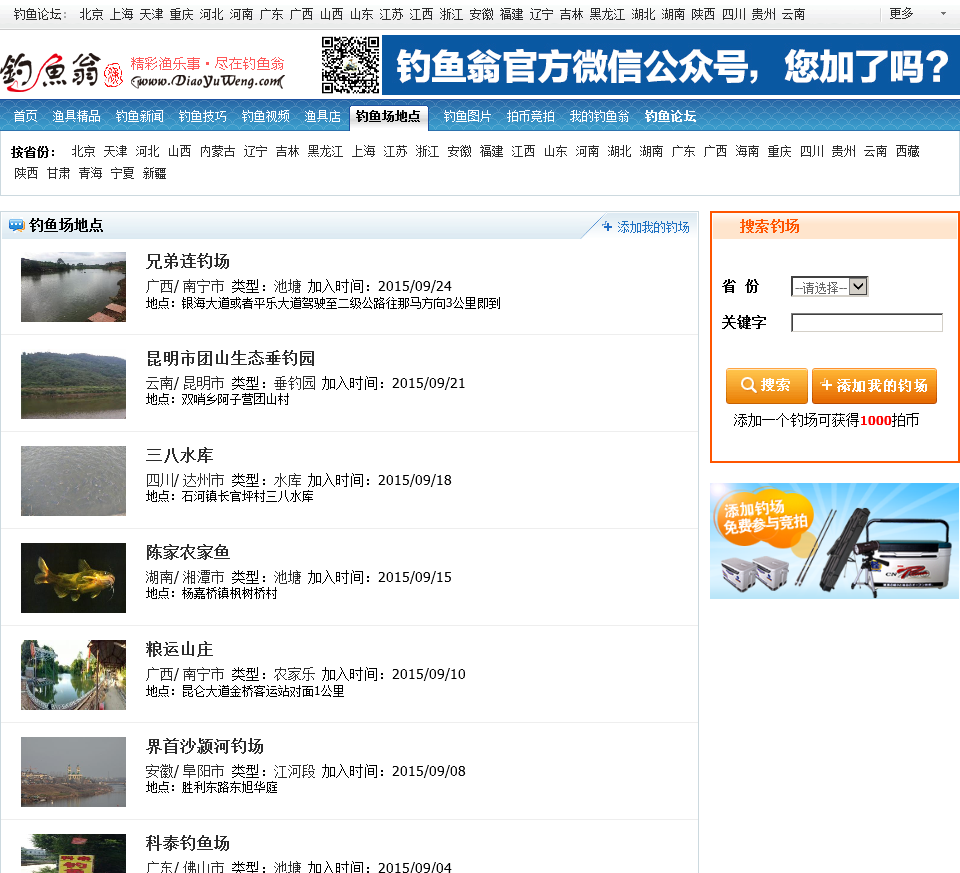This screenshot has height=873, width=960.
Task: Open 重庆 forum in top 钓鱼论坛 bar
Action: [x=181, y=14]
